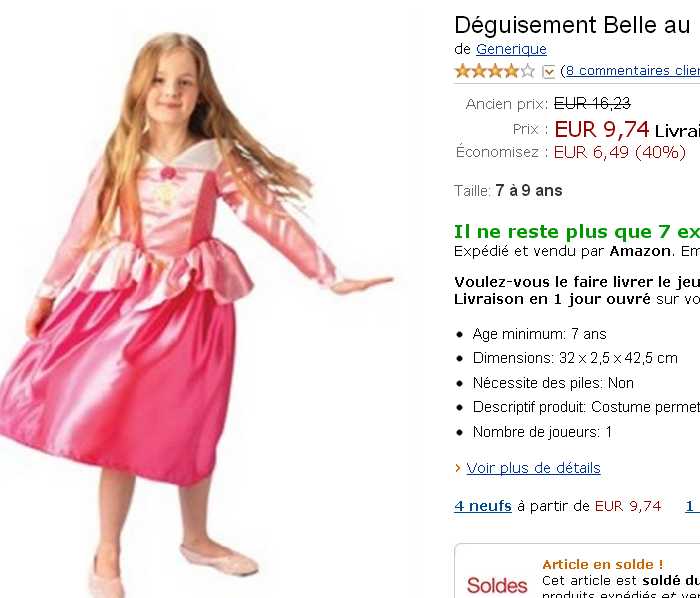Open Voir plus de détails link

coord(533,468)
